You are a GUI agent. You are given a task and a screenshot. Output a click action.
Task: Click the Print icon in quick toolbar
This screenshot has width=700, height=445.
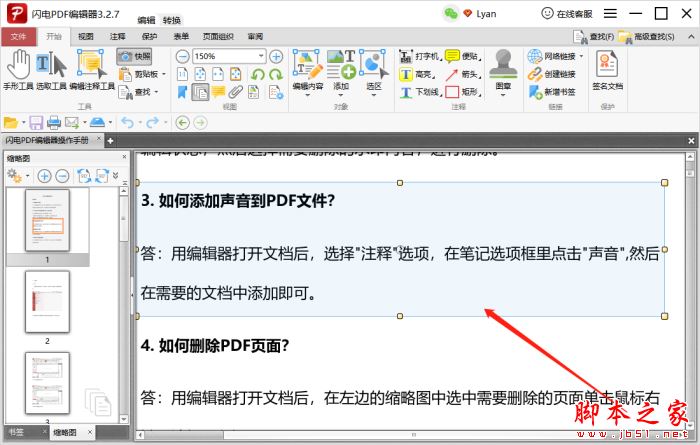point(54,122)
